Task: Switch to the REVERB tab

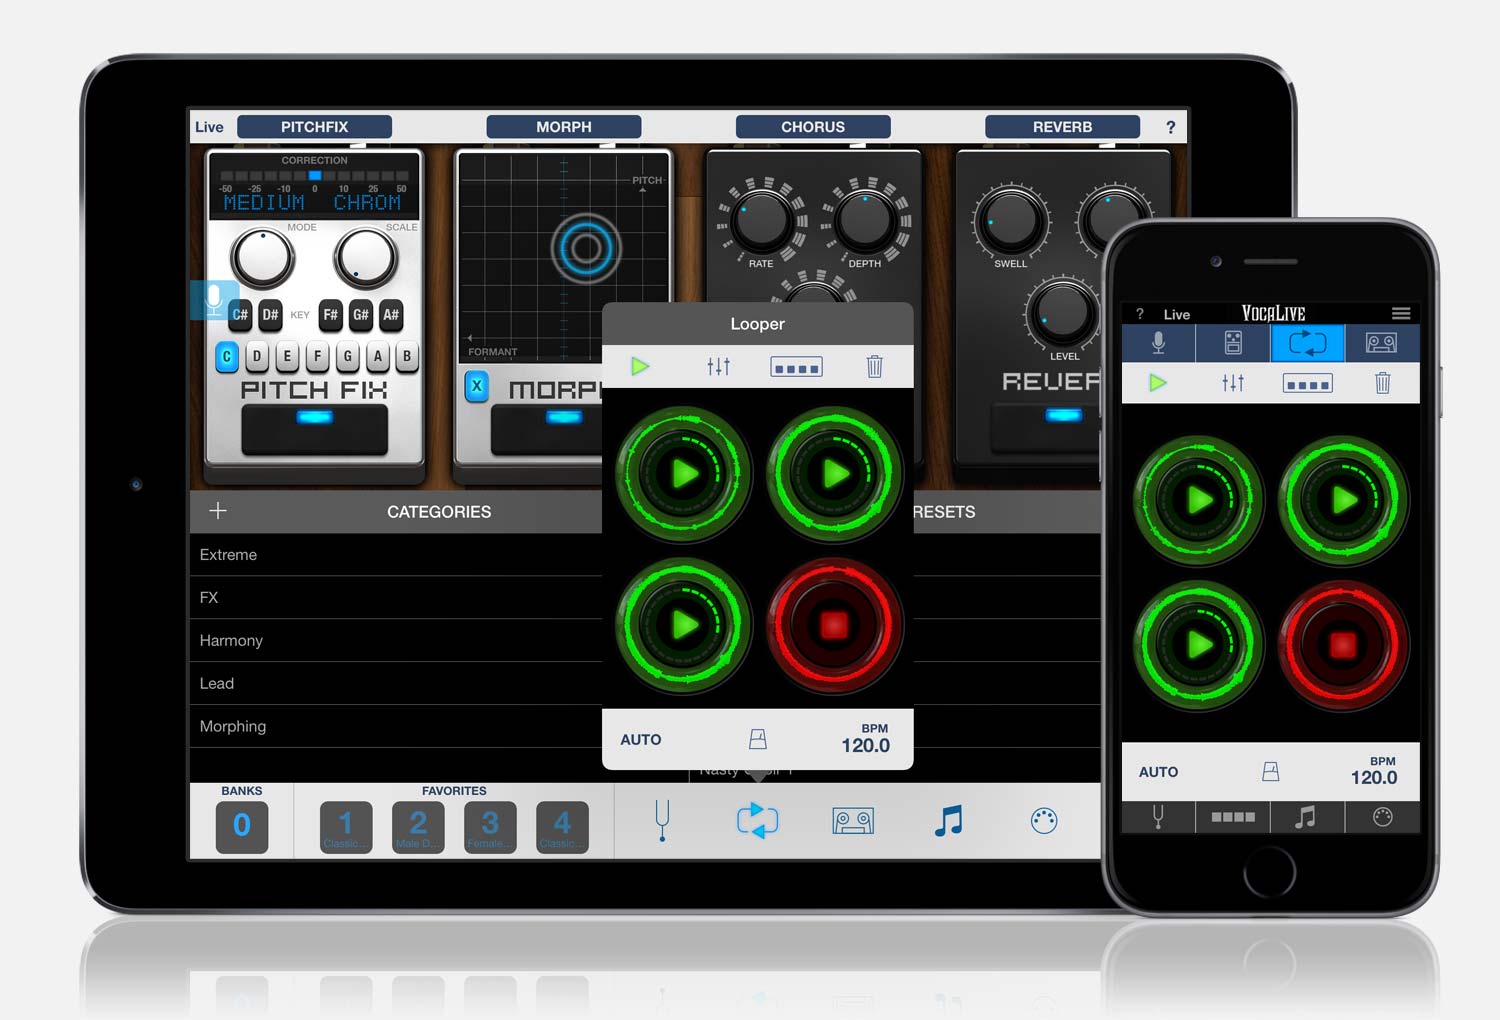Action: point(1062,126)
